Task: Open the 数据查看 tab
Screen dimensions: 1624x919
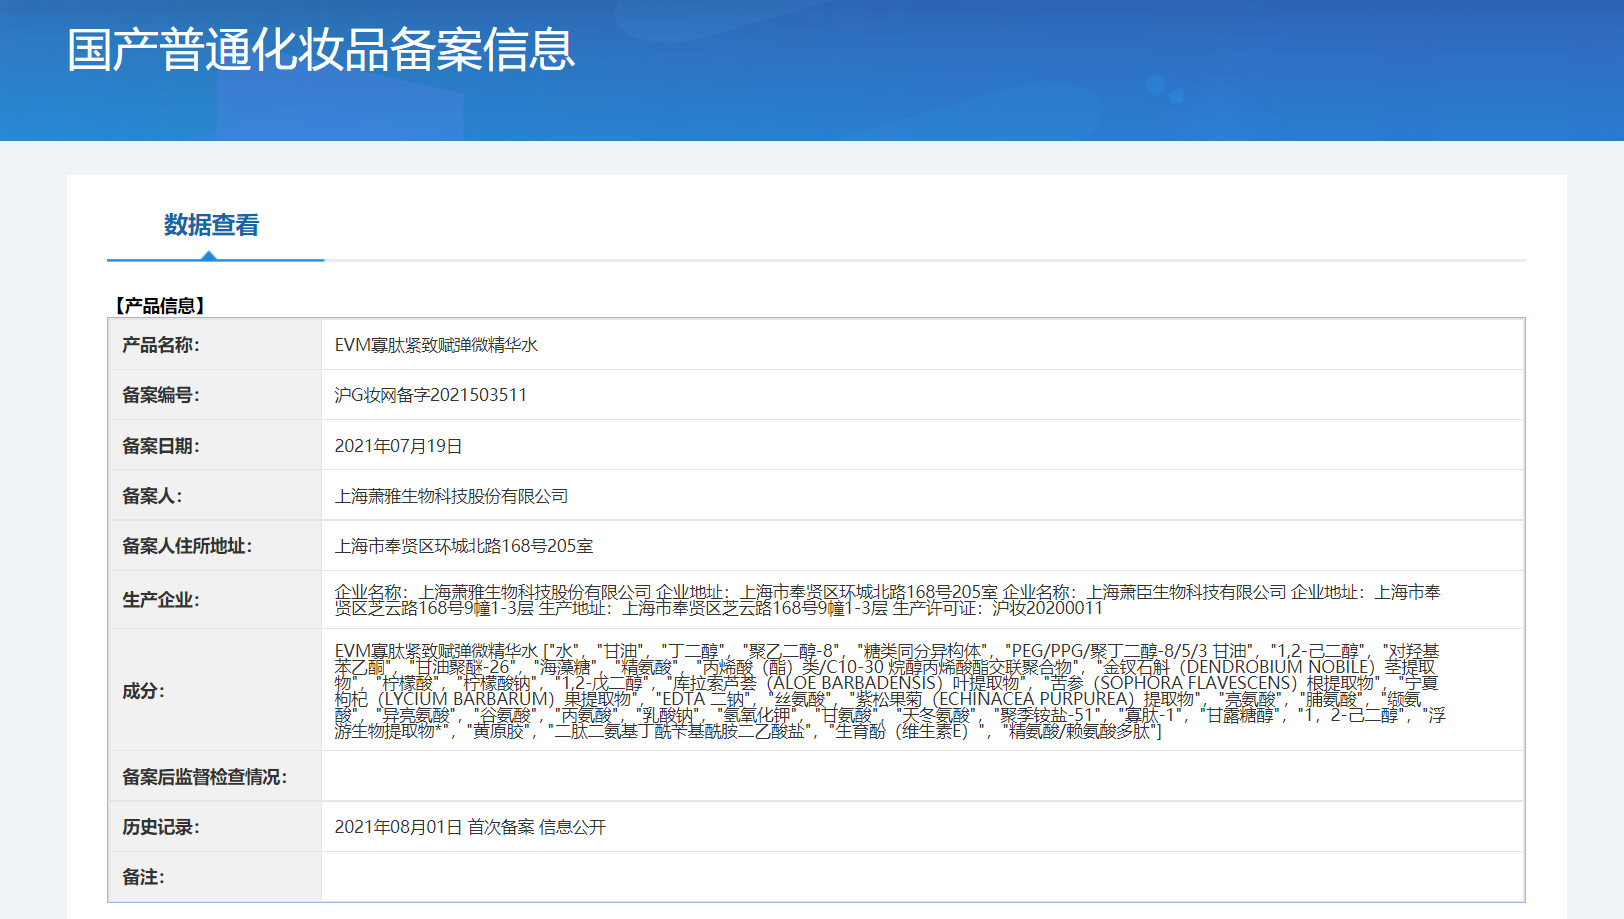Action: pos(211,225)
